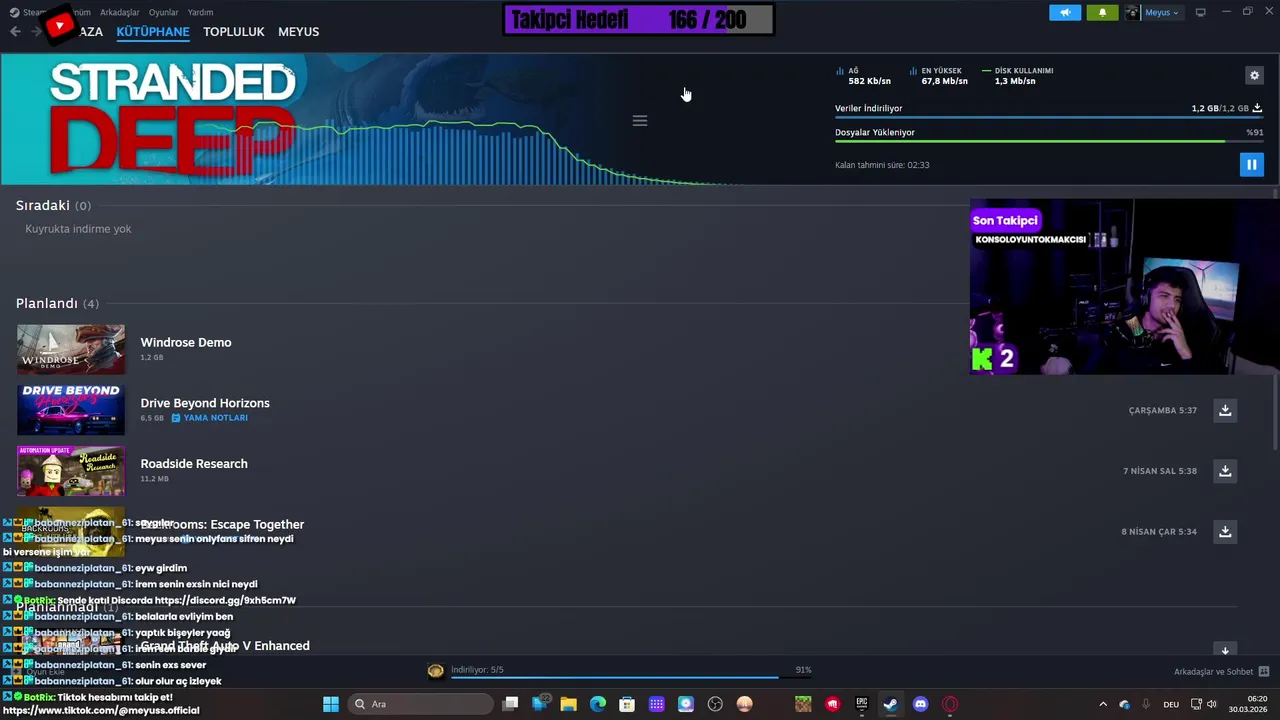Download Backrooms: Escape Together now

(1225, 532)
